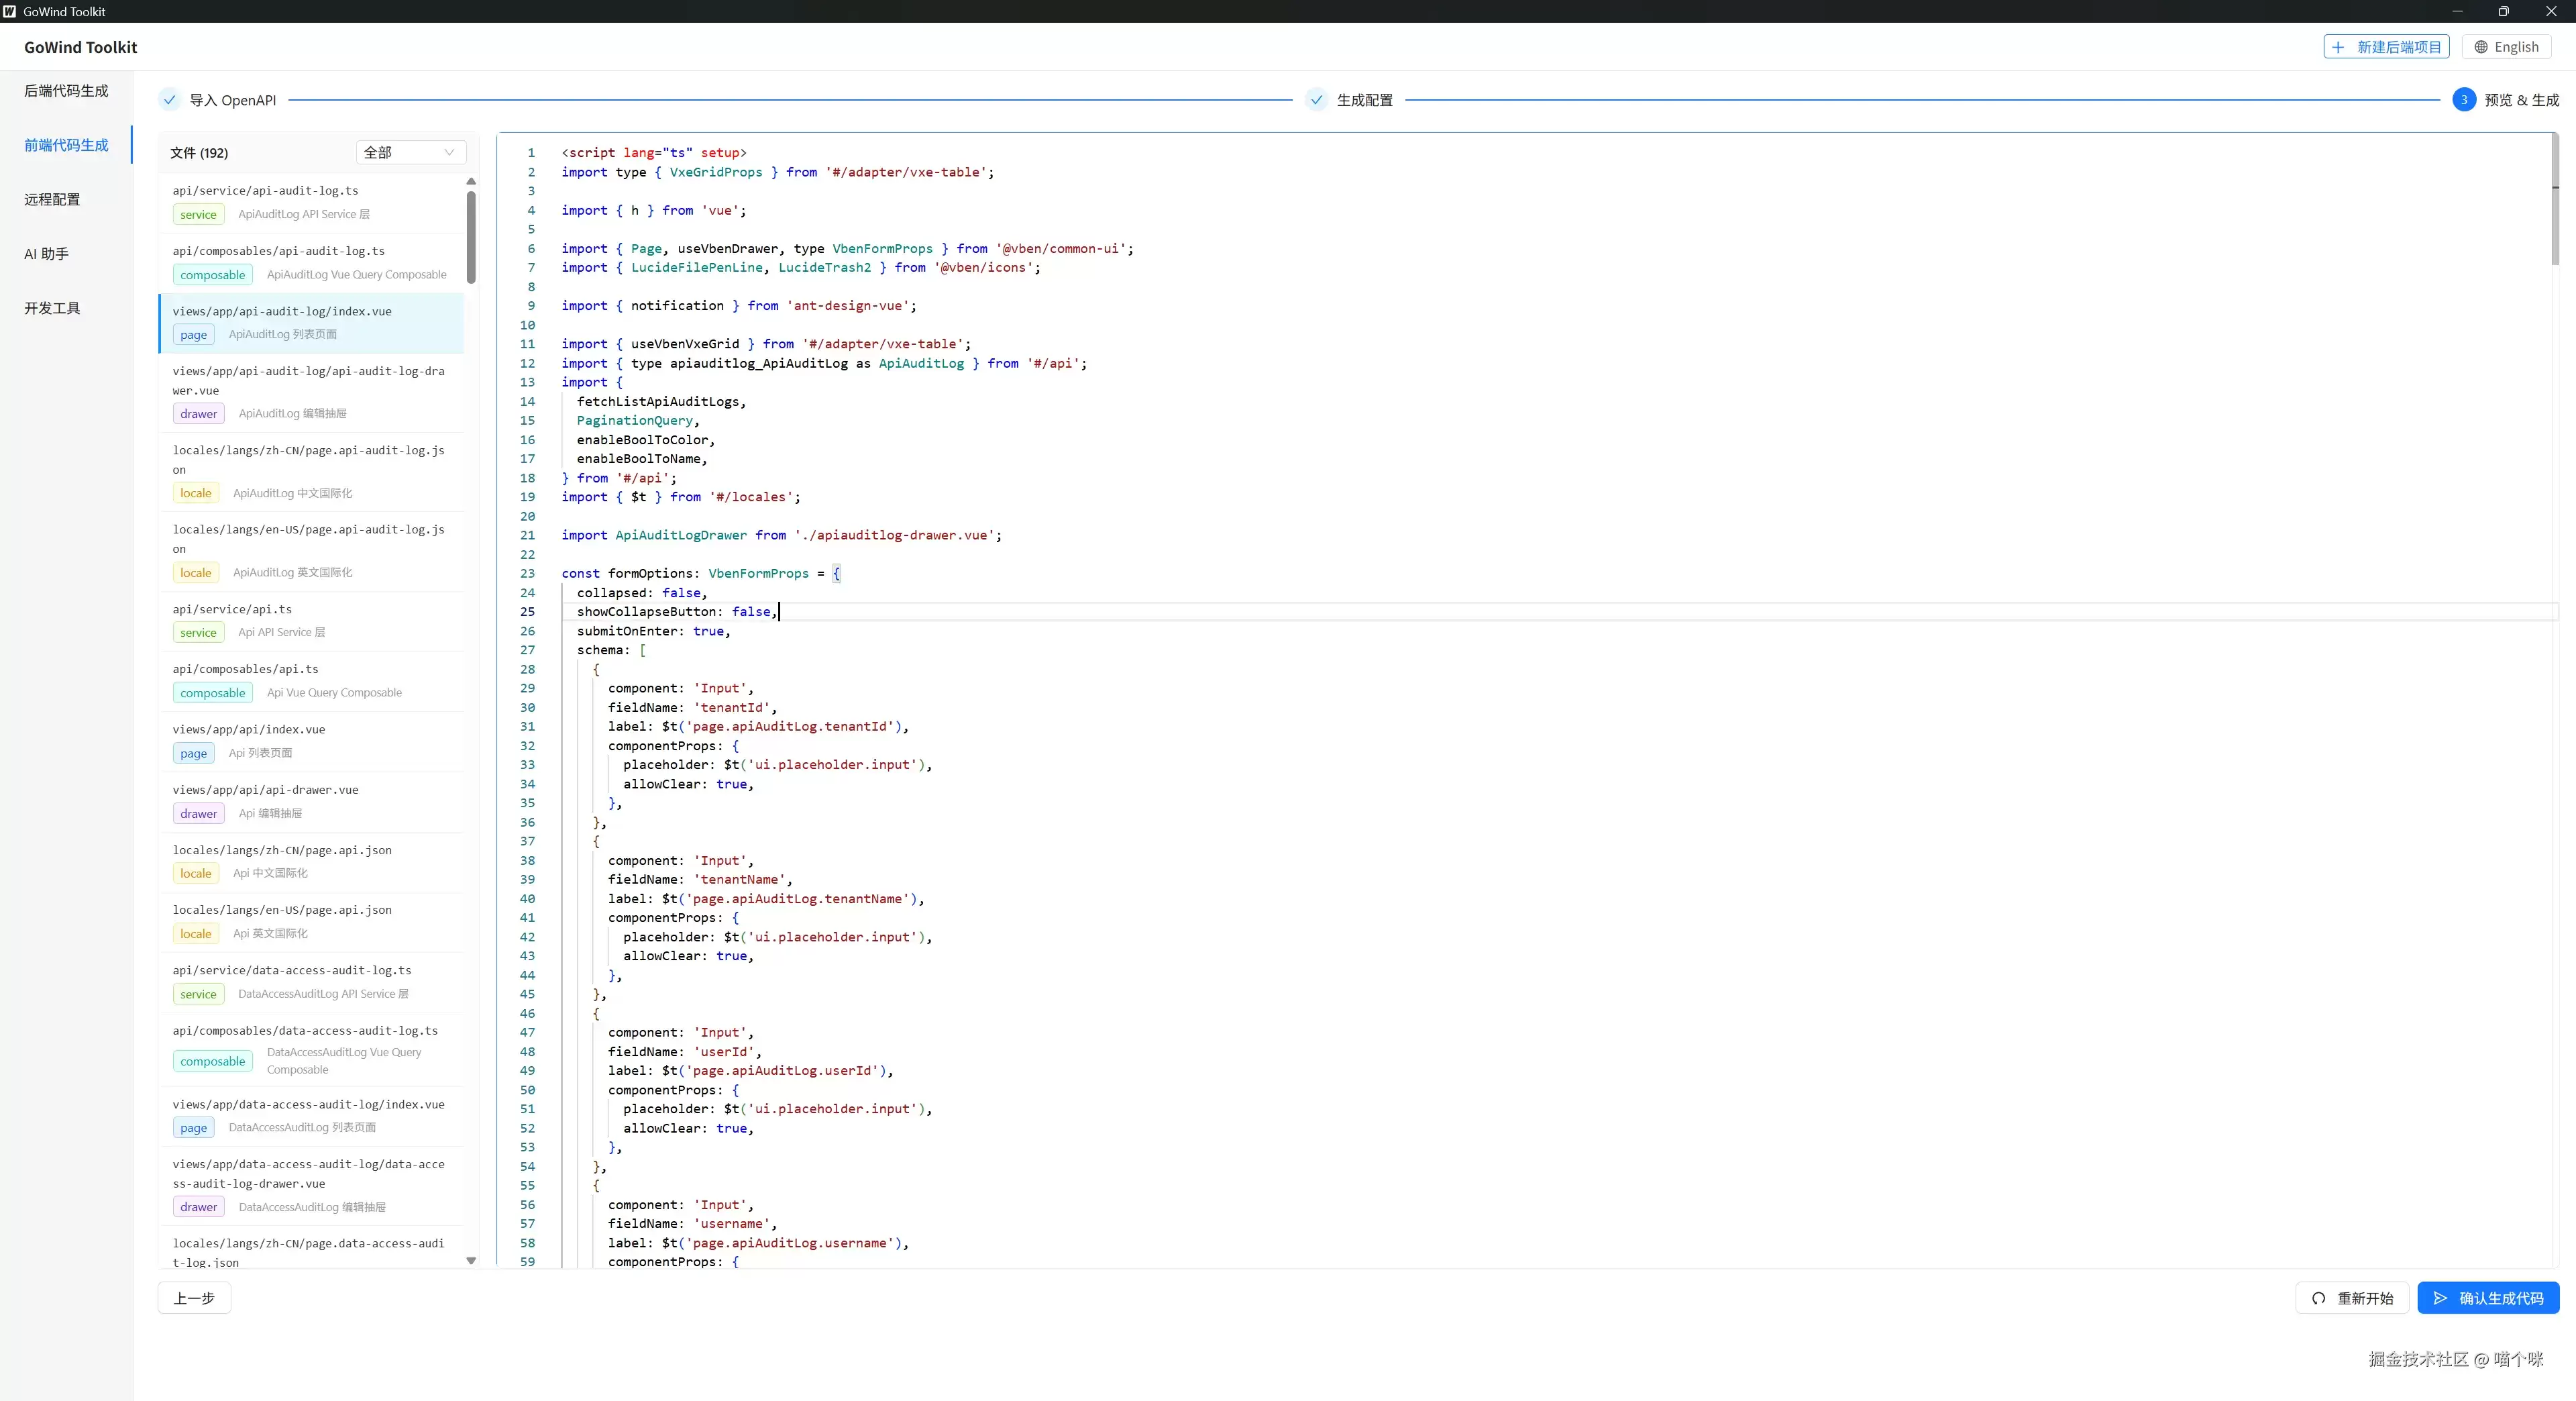This screenshot has width=2576, height=1401.
Task: Click the file list scrollbar thumb
Action: pyautogui.click(x=471, y=237)
